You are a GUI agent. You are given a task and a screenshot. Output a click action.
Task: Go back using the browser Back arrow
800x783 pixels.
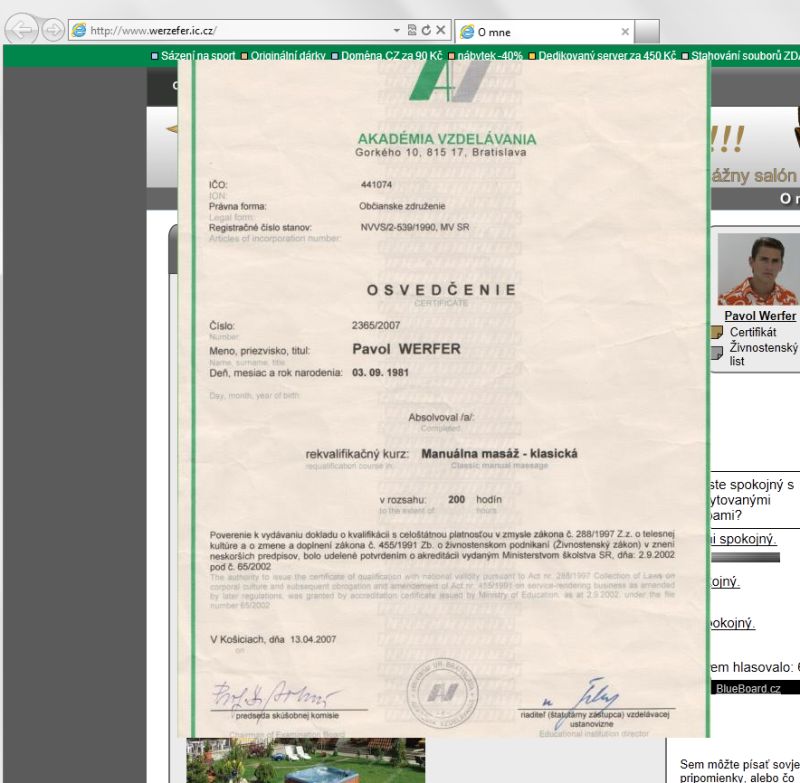pos(21,30)
